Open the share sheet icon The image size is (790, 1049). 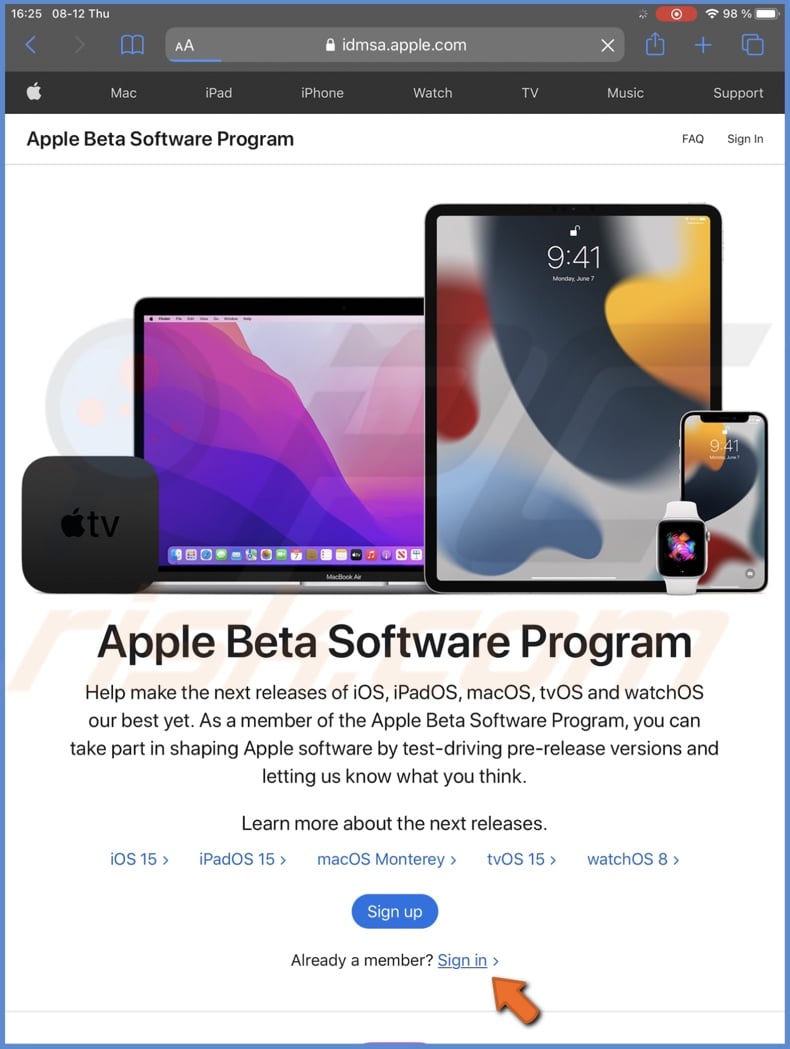(x=655, y=44)
